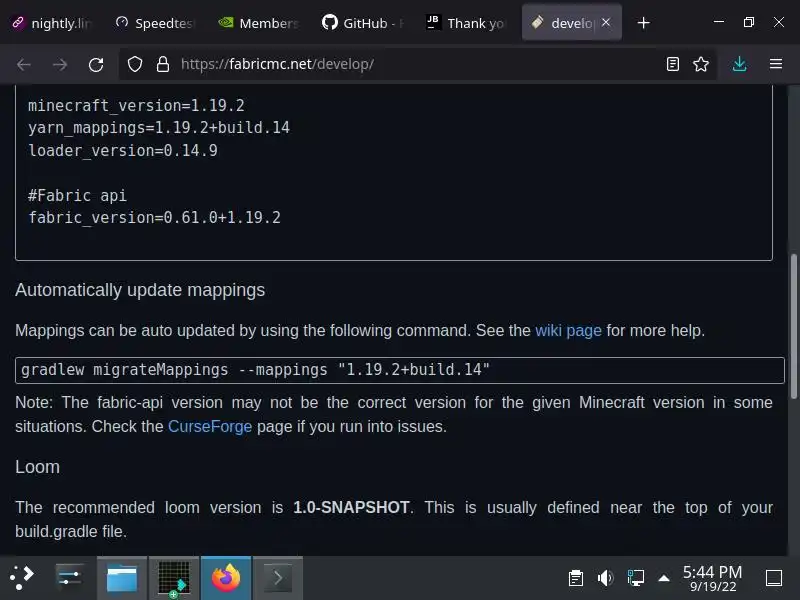Viewport: 800px width, 600px height.
Task: Switch to the Thank you JetBrains tab
Action: click(466, 23)
